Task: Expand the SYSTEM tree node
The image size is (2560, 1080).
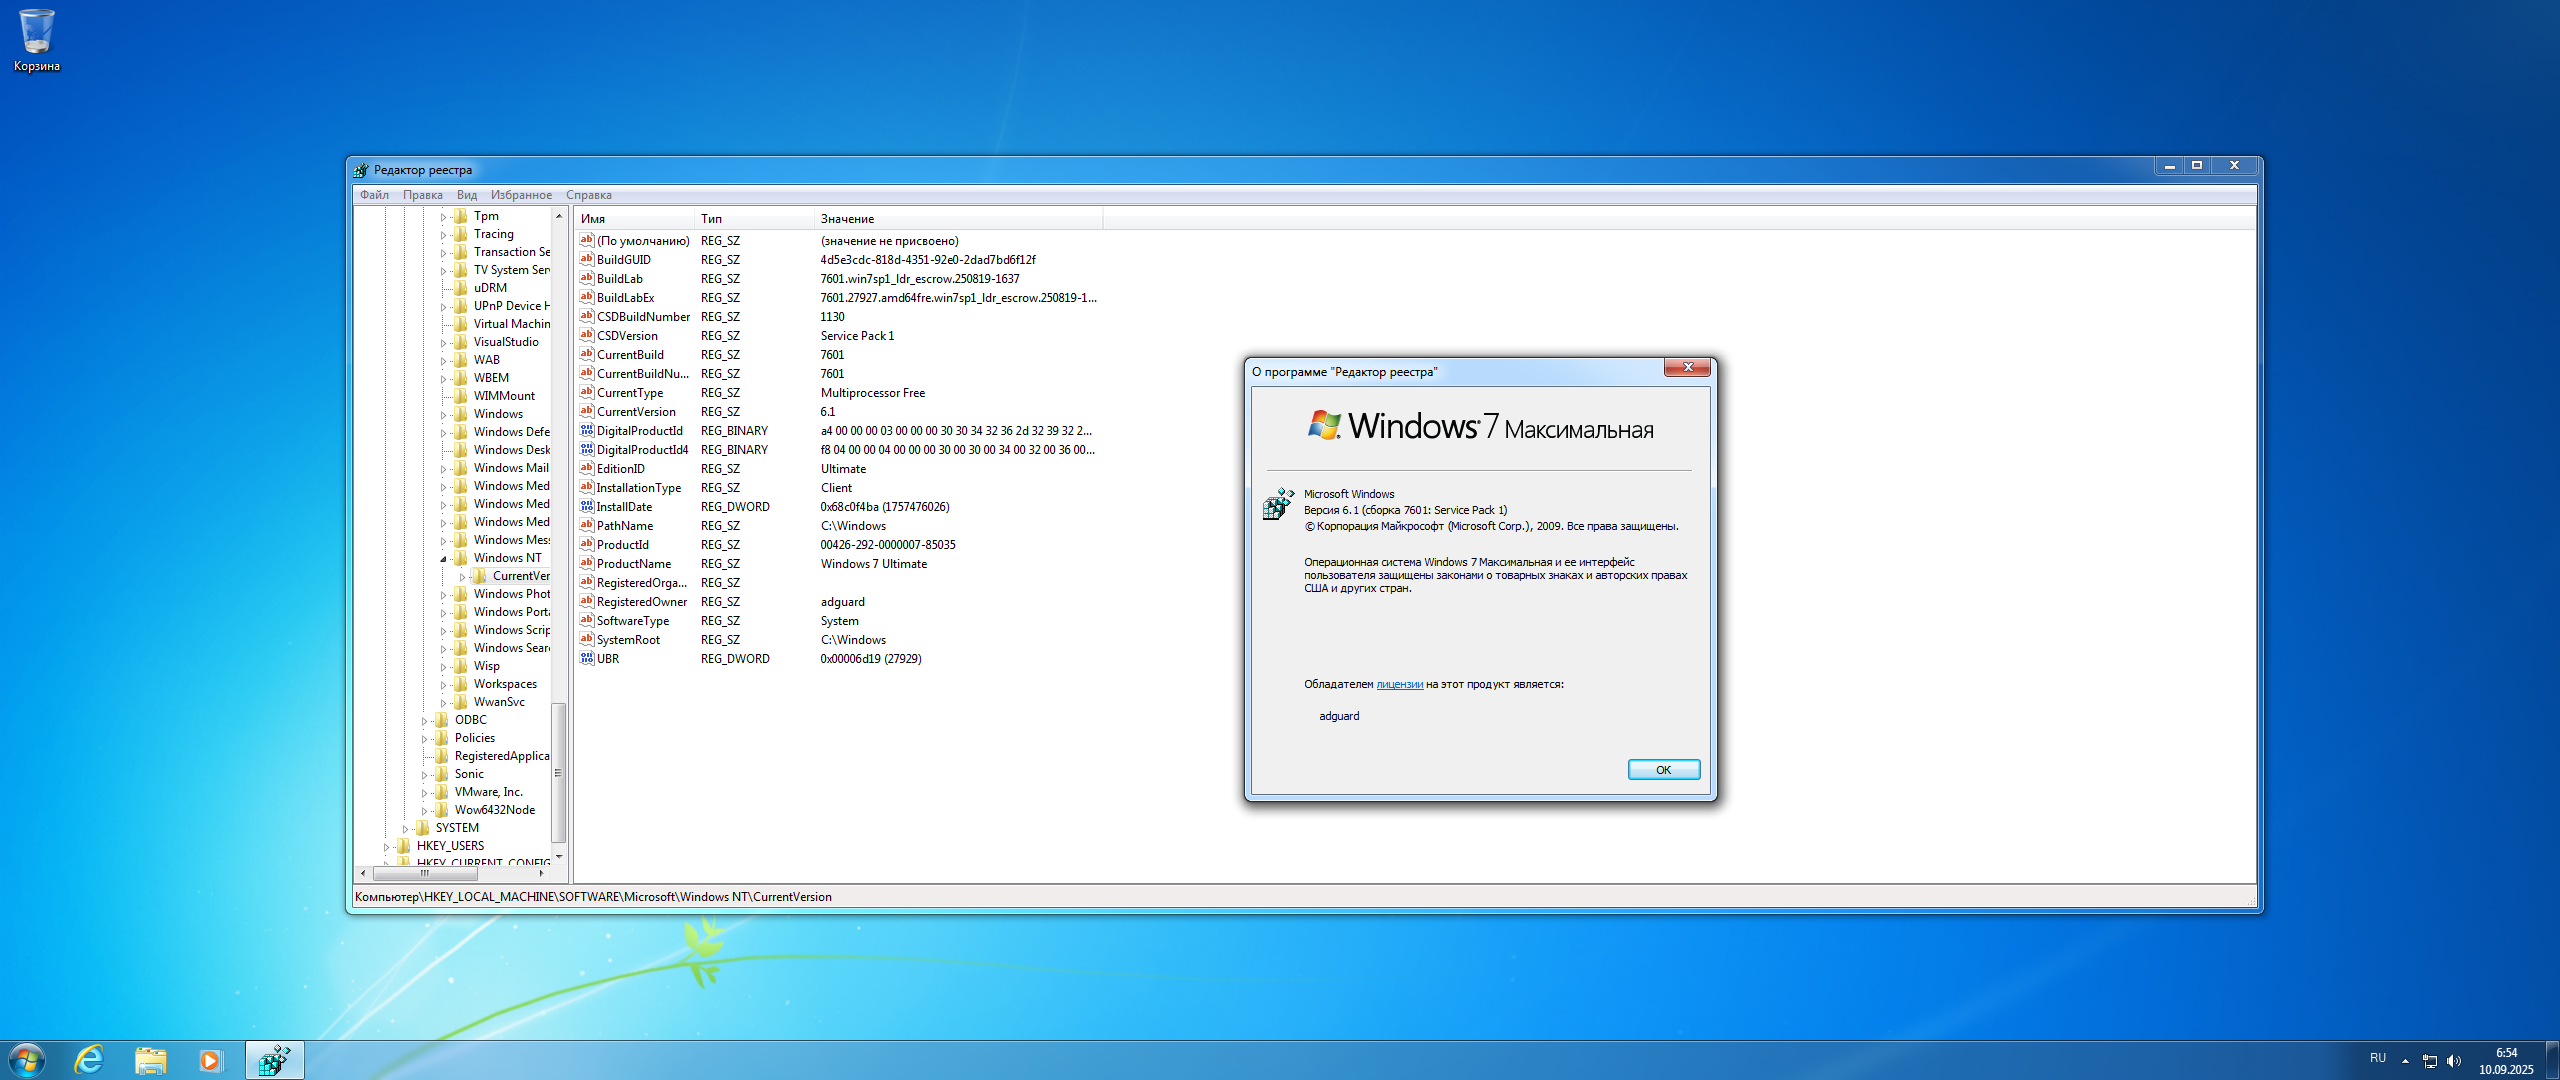Action: (405, 828)
